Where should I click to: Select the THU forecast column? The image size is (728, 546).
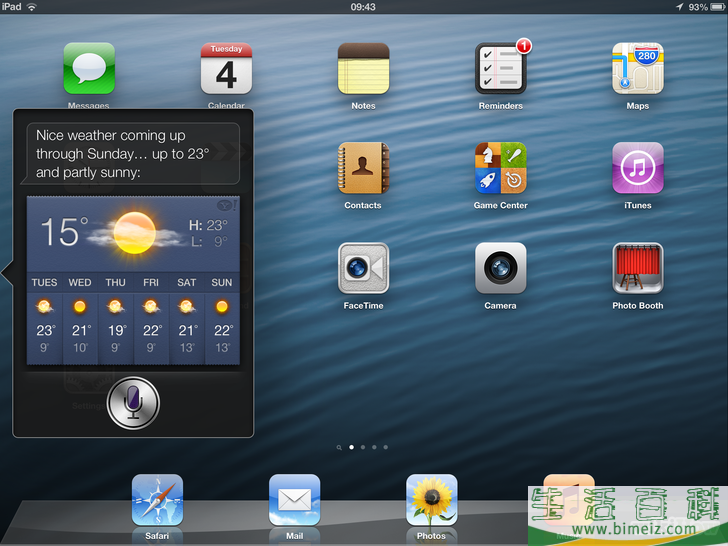[x=116, y=318]
